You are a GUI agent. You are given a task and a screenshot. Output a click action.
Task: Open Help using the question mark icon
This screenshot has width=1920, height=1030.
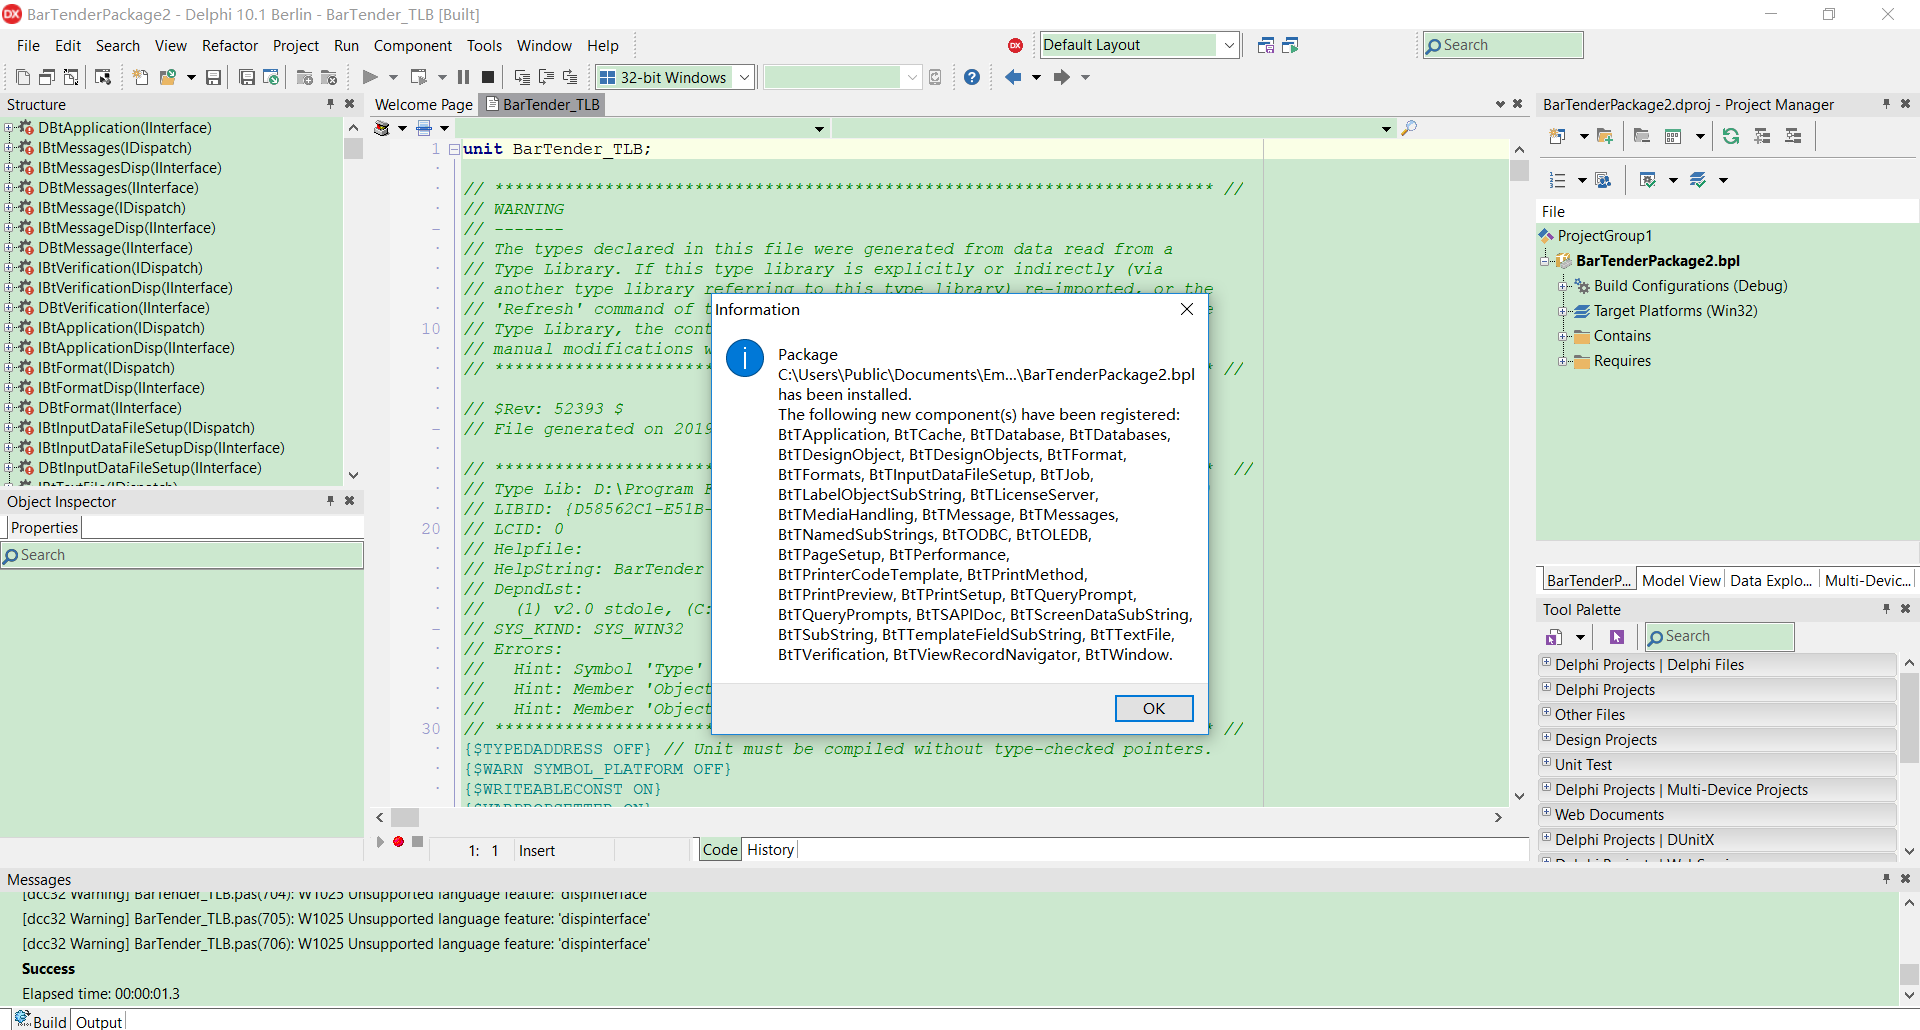[x=972, y=77]
